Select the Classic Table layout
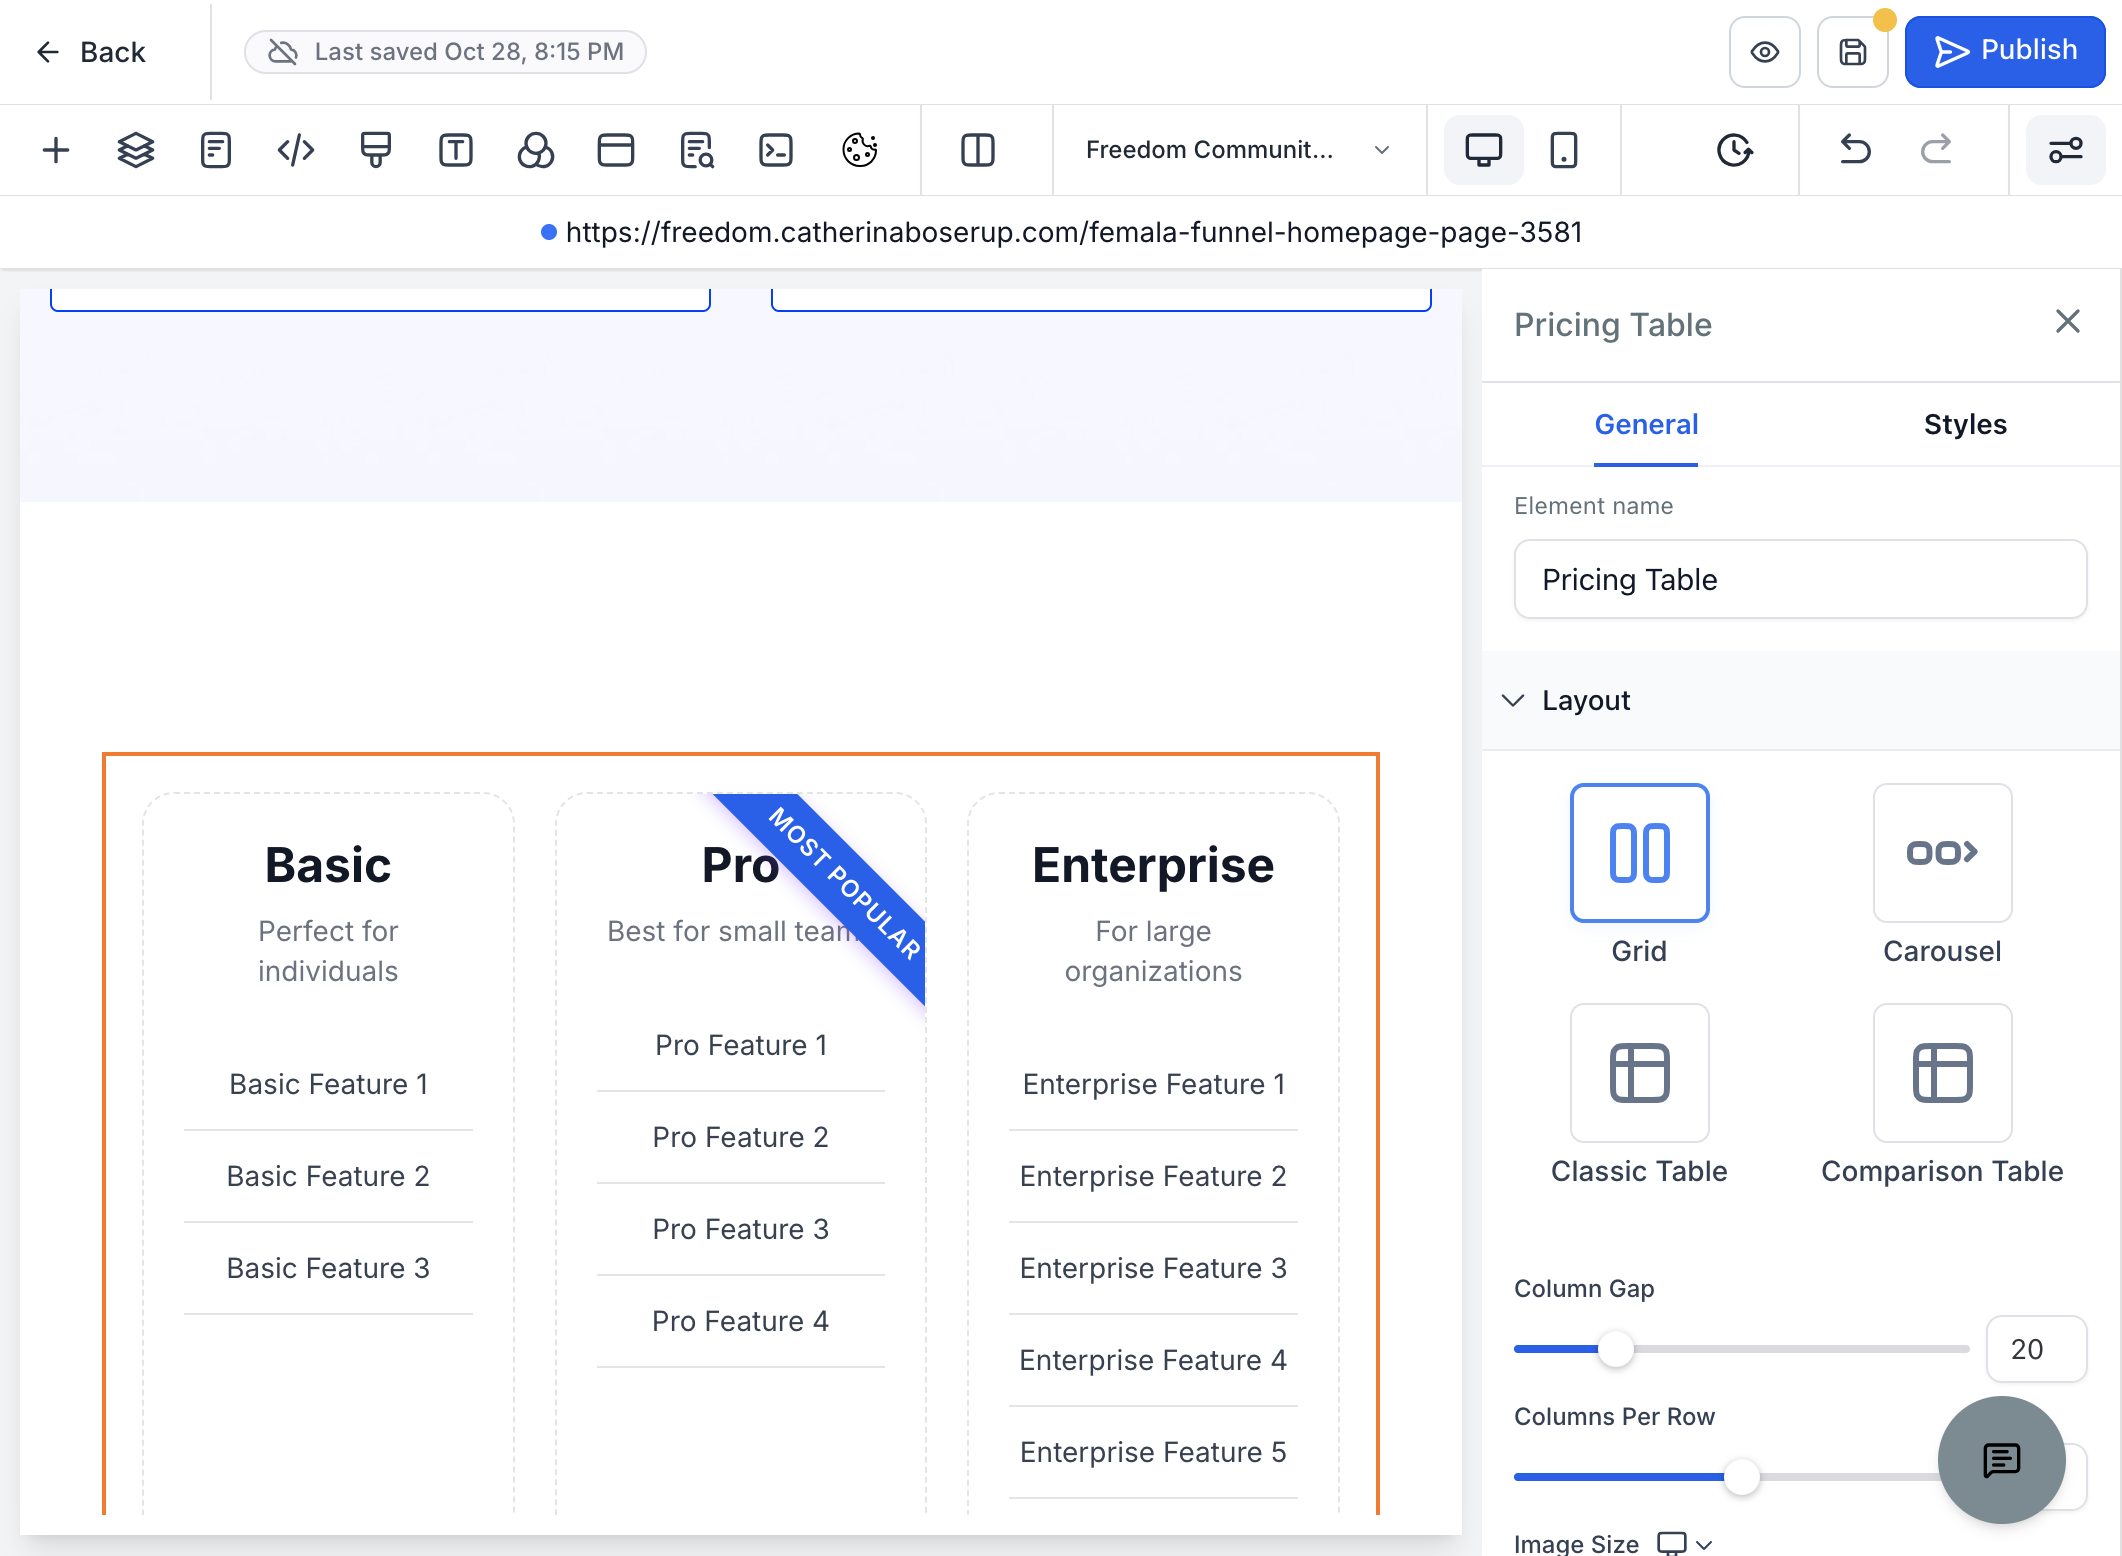This screenshot has height=1556, width=2122. [1639, 1073]
